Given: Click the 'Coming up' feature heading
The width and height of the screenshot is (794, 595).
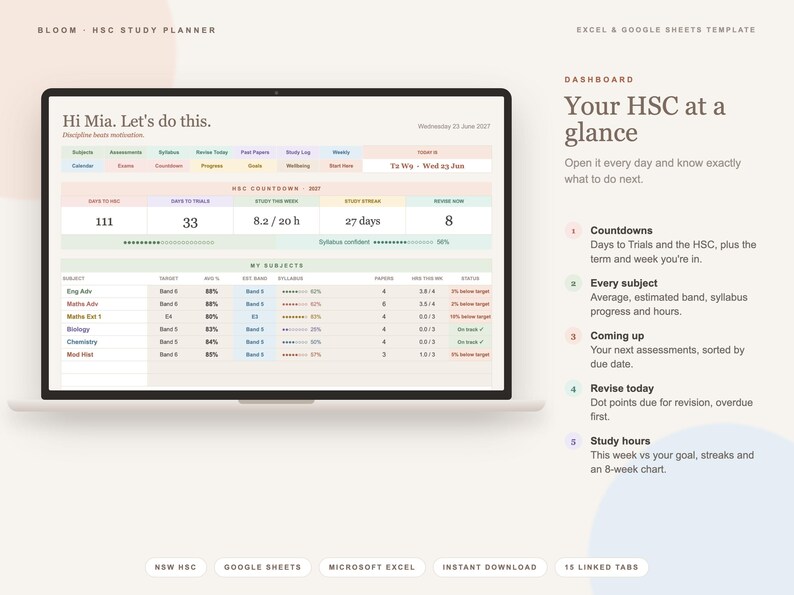Looking at the screenshot, I should (617, 336).
